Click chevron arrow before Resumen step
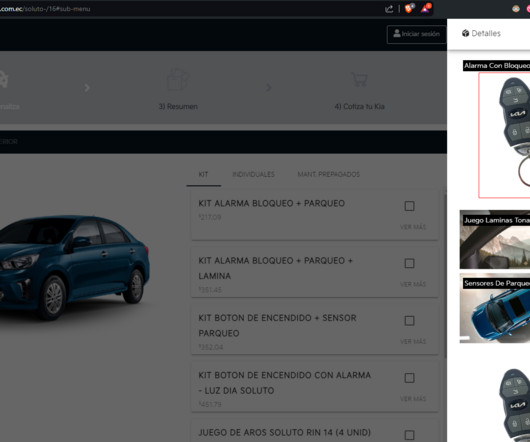Screen dimensions: 530x442 [87, 88]
